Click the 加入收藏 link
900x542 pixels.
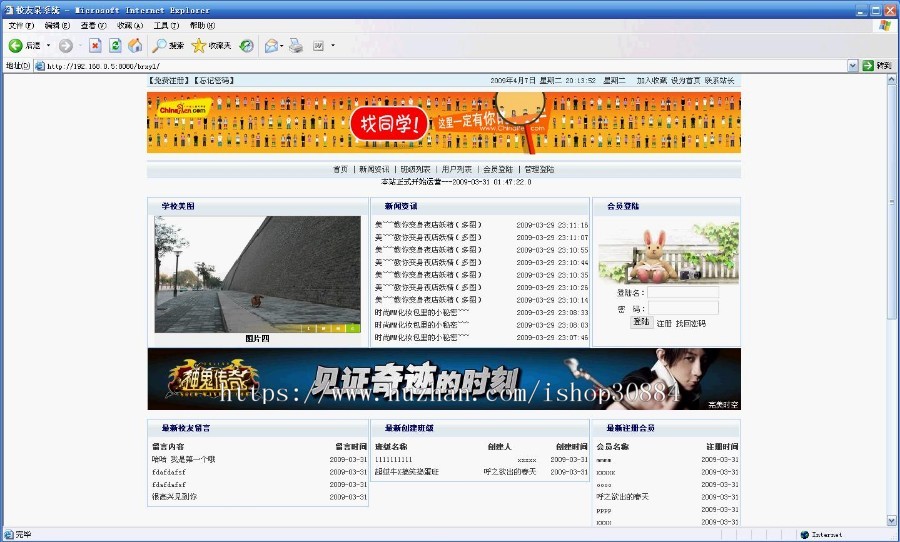[x=651, y=80]
